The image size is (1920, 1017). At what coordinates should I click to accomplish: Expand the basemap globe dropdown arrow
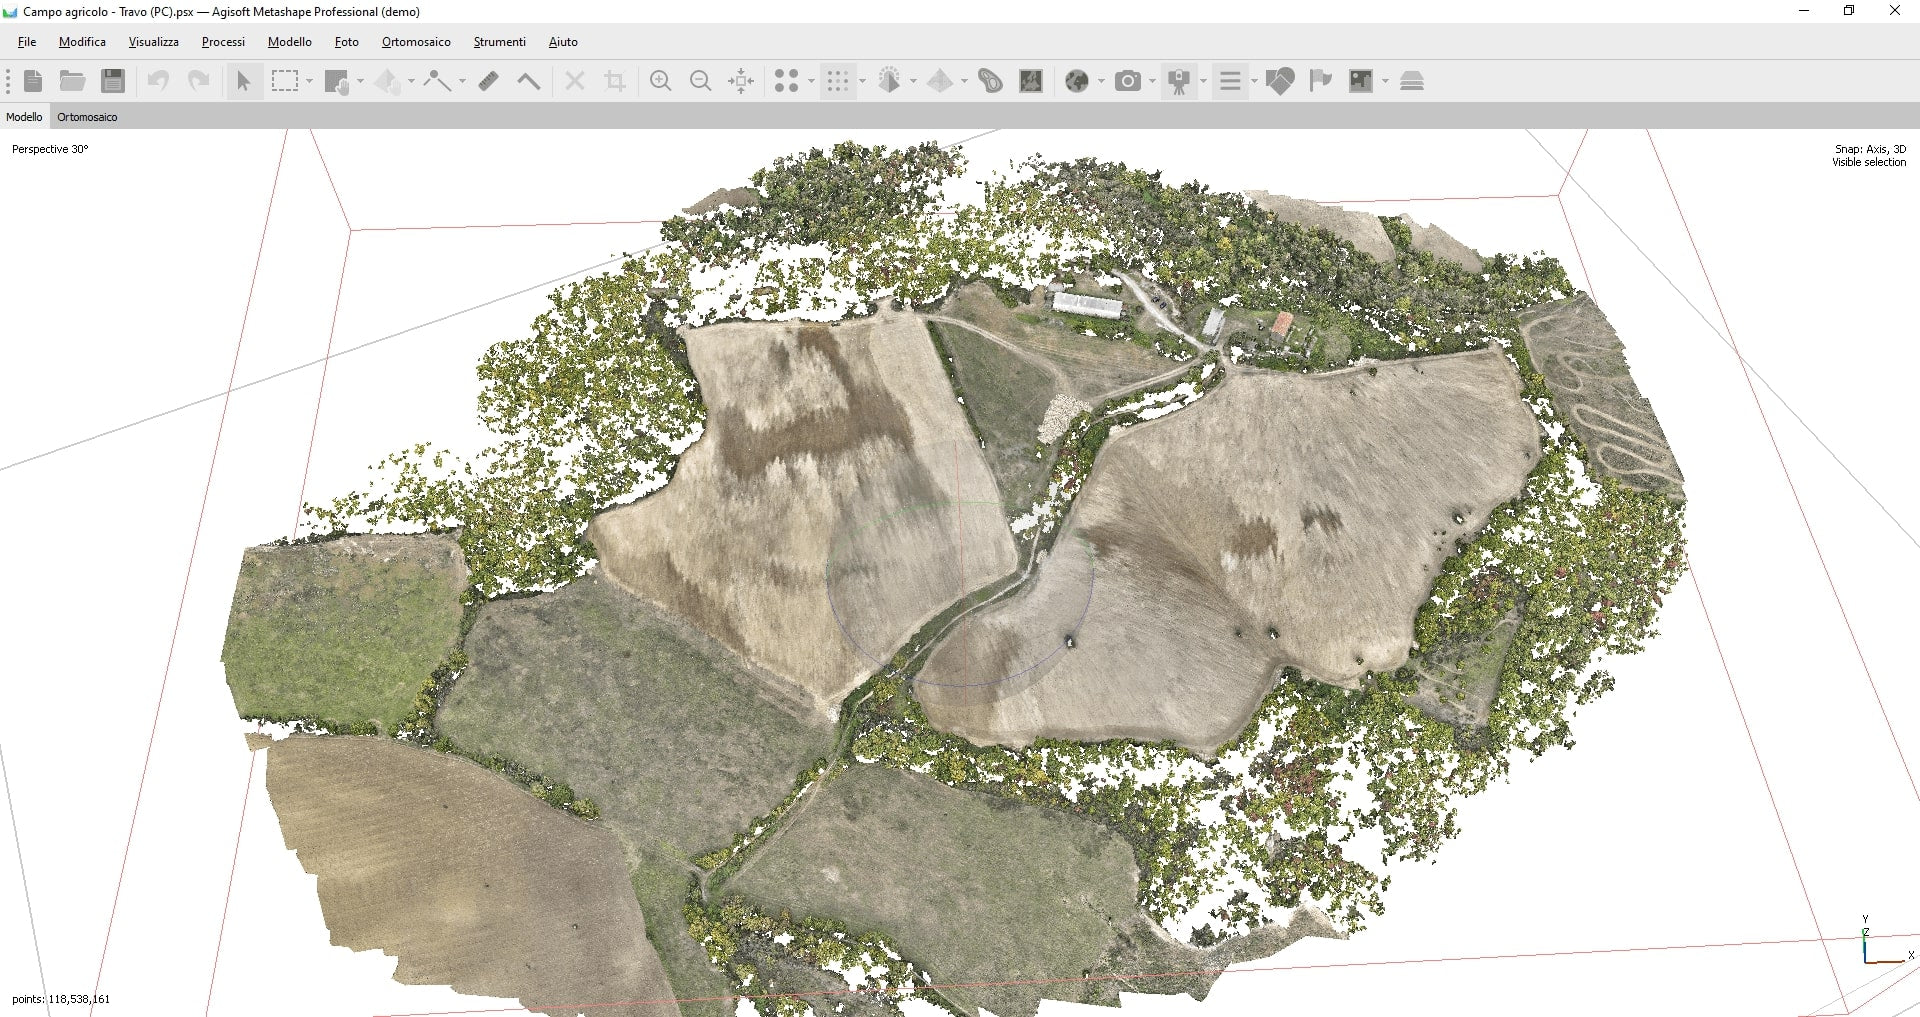1101,81
